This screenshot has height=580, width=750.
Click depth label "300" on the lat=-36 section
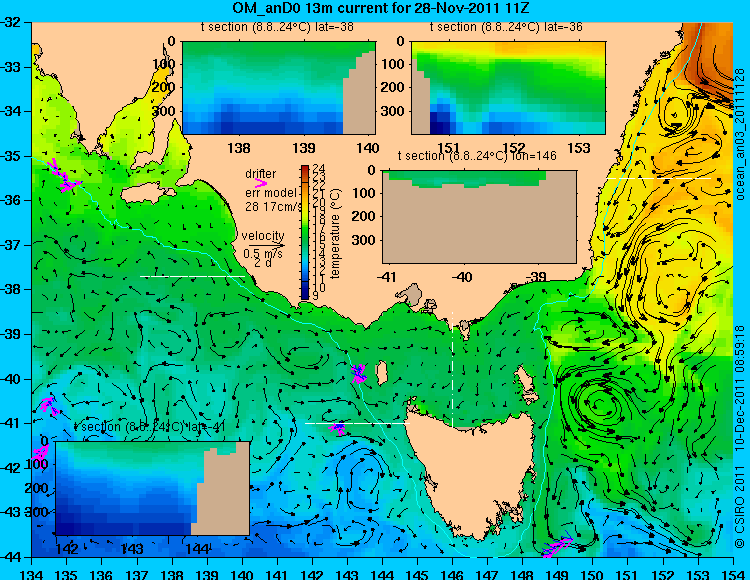click(x=395, y=111)
